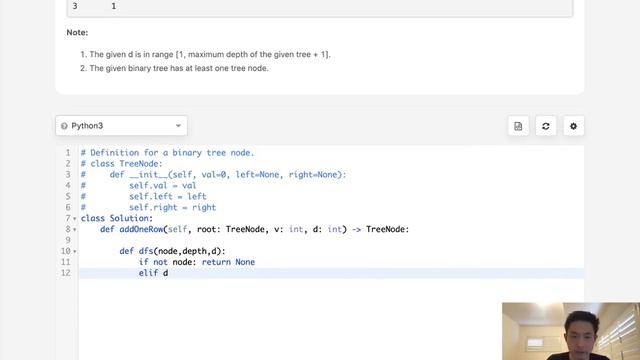Reset code with the refresh icon
This screenshot has width=640, height=360.
[546, 126]
